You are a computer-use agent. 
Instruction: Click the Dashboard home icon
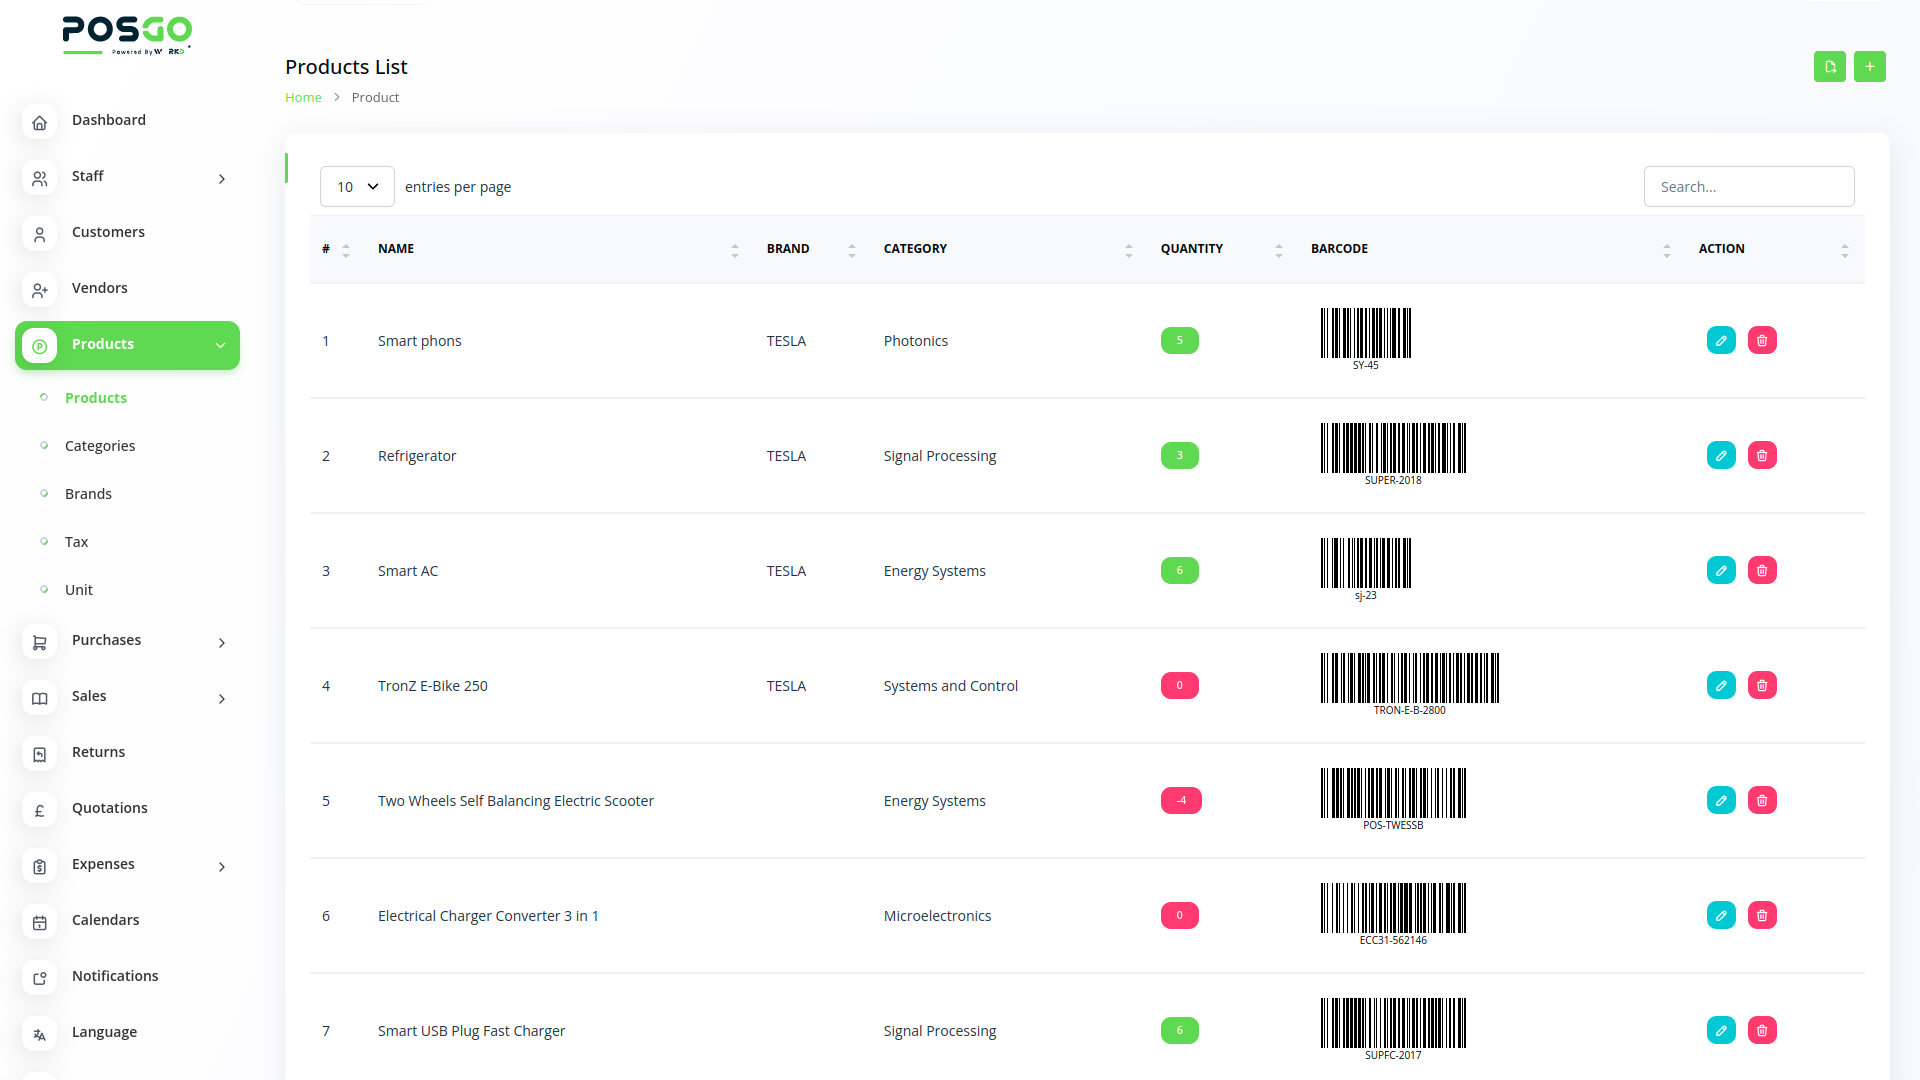coord(40,122)
